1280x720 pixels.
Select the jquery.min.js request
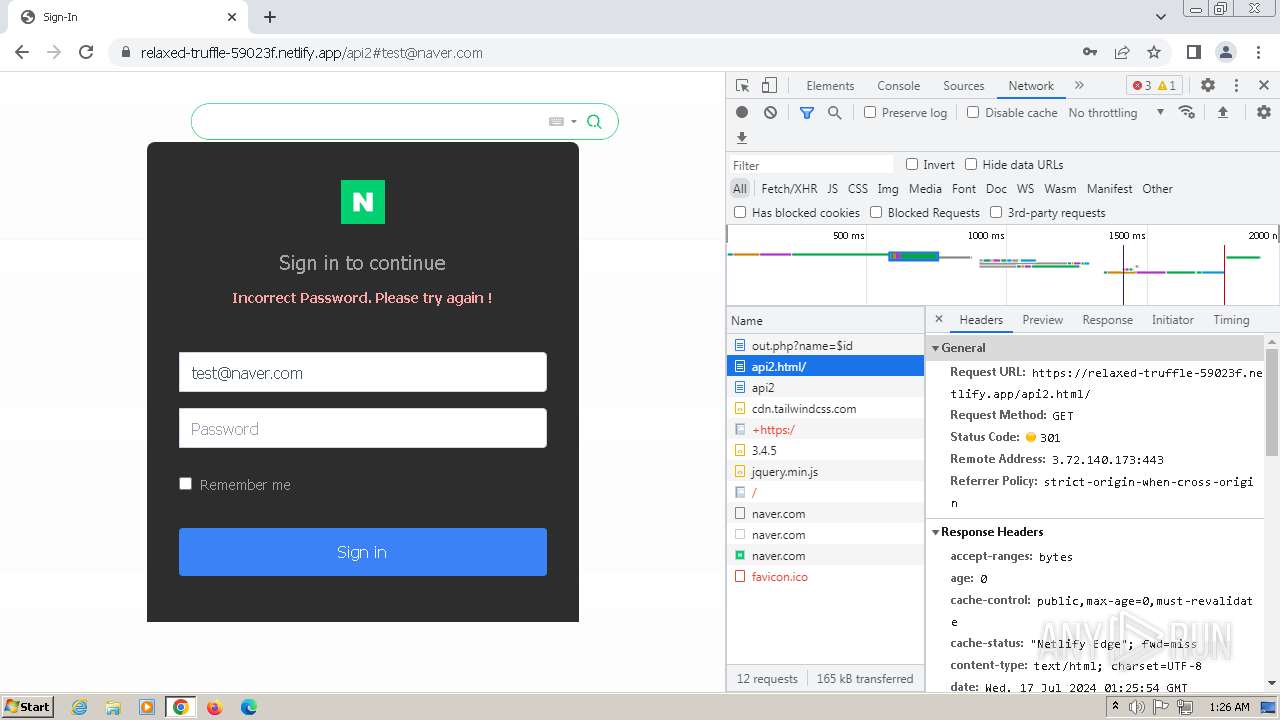click(825, 472)
